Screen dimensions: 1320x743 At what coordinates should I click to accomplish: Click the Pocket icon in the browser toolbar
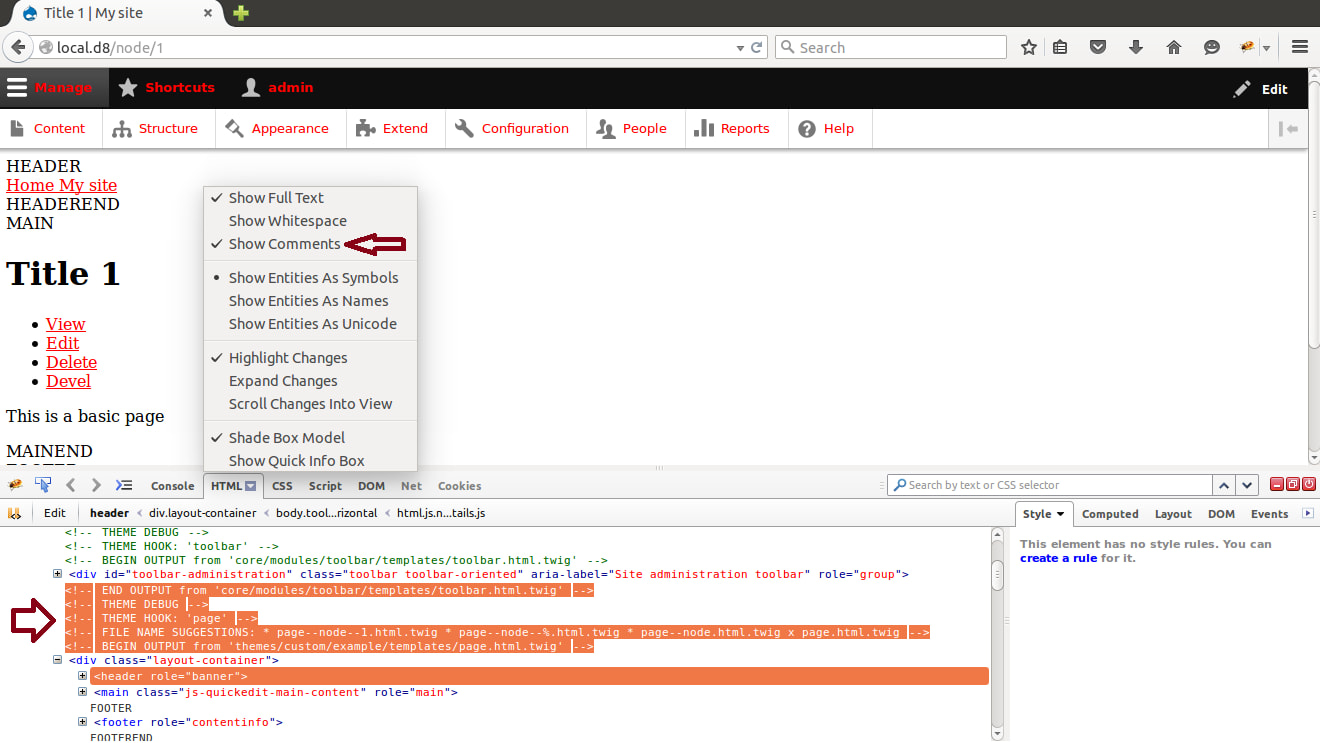pos(1098,47)
